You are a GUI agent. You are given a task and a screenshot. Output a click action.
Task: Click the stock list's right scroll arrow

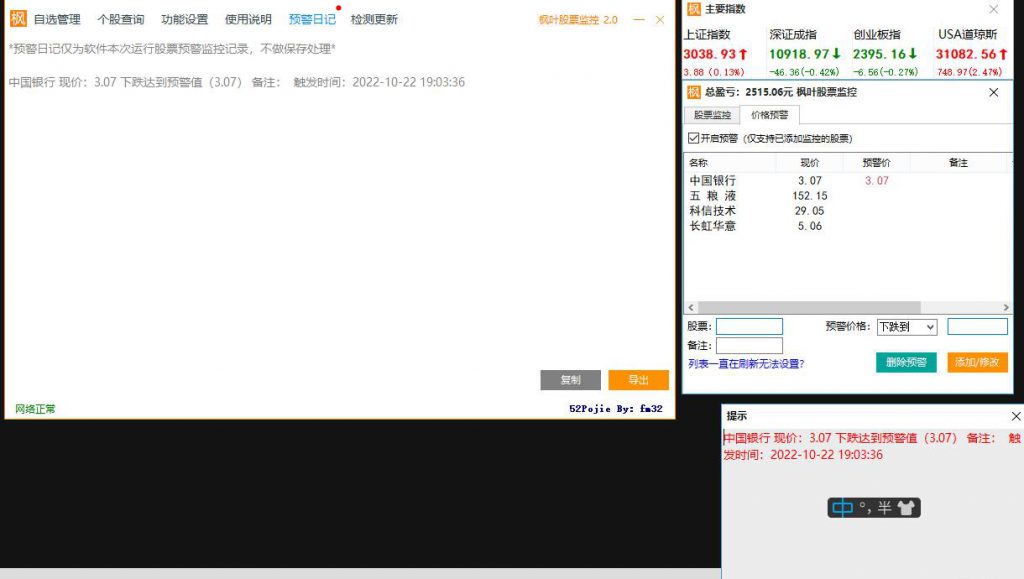coord(1005,308)
